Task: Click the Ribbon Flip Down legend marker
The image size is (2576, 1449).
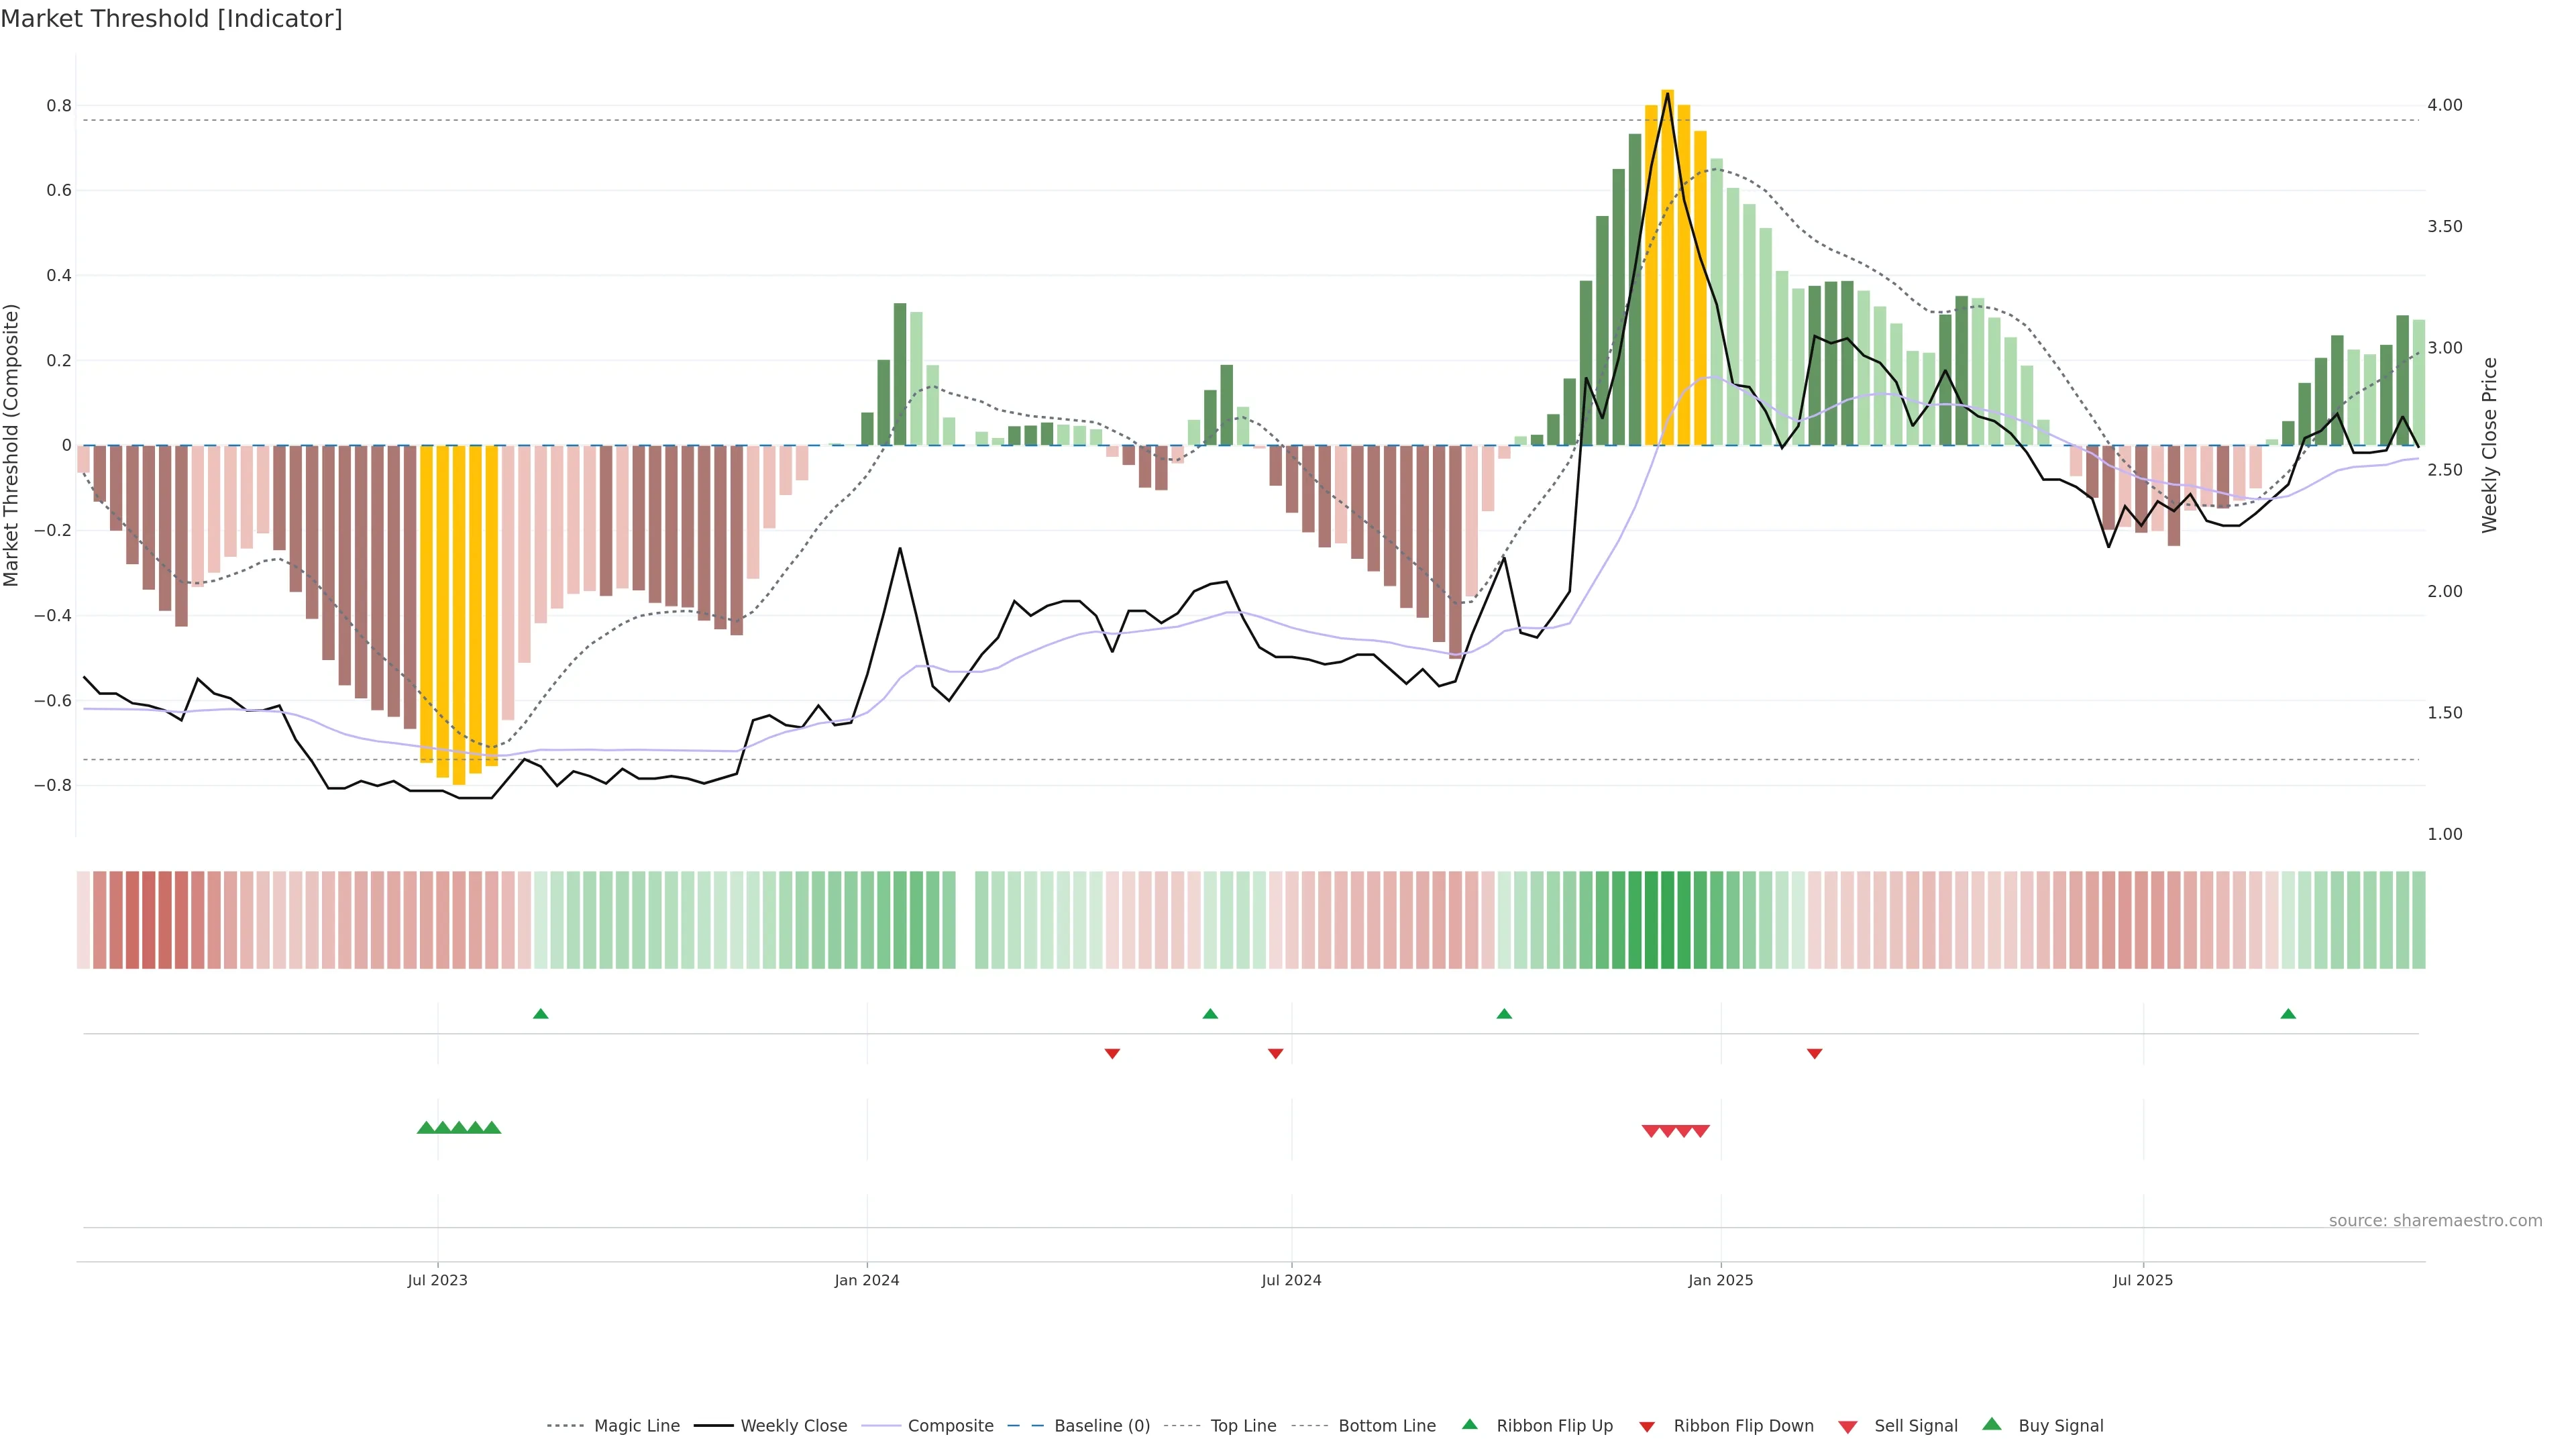Action: [1647, 1426]
